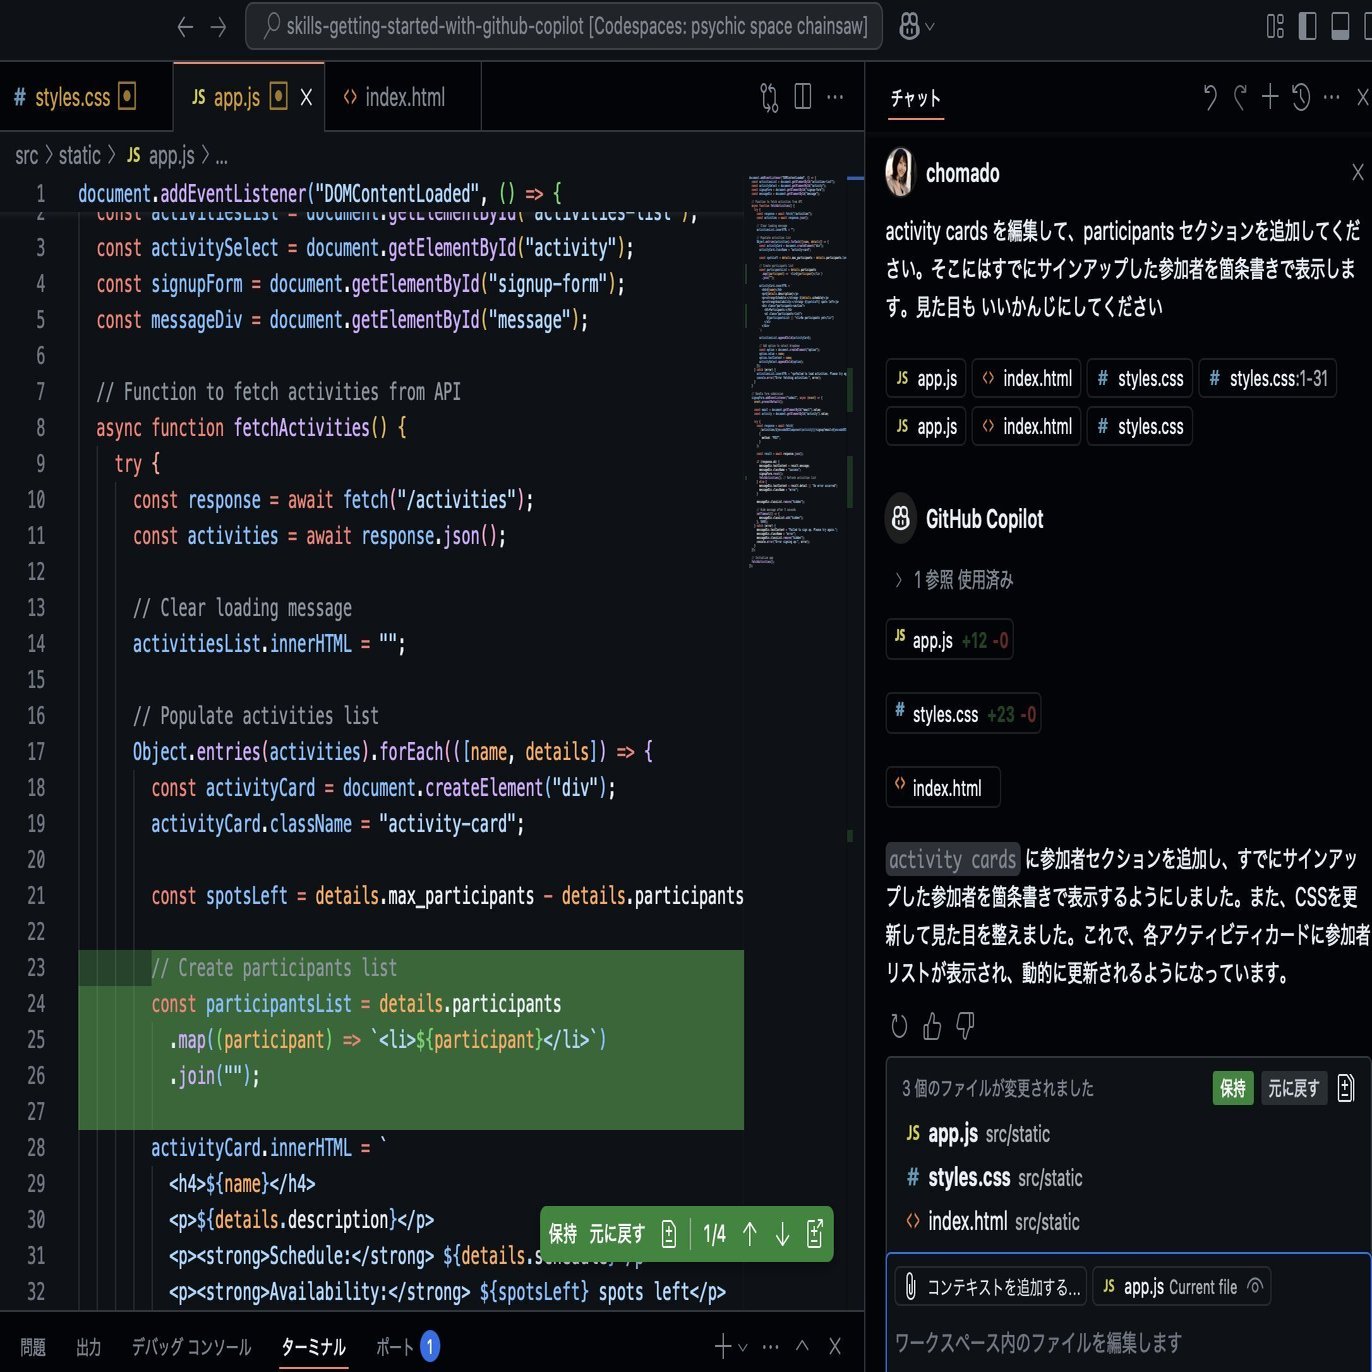The image size is (1372, 1372).
Task: Click app.js in the breadcrumb
Action: coord(160,155)
